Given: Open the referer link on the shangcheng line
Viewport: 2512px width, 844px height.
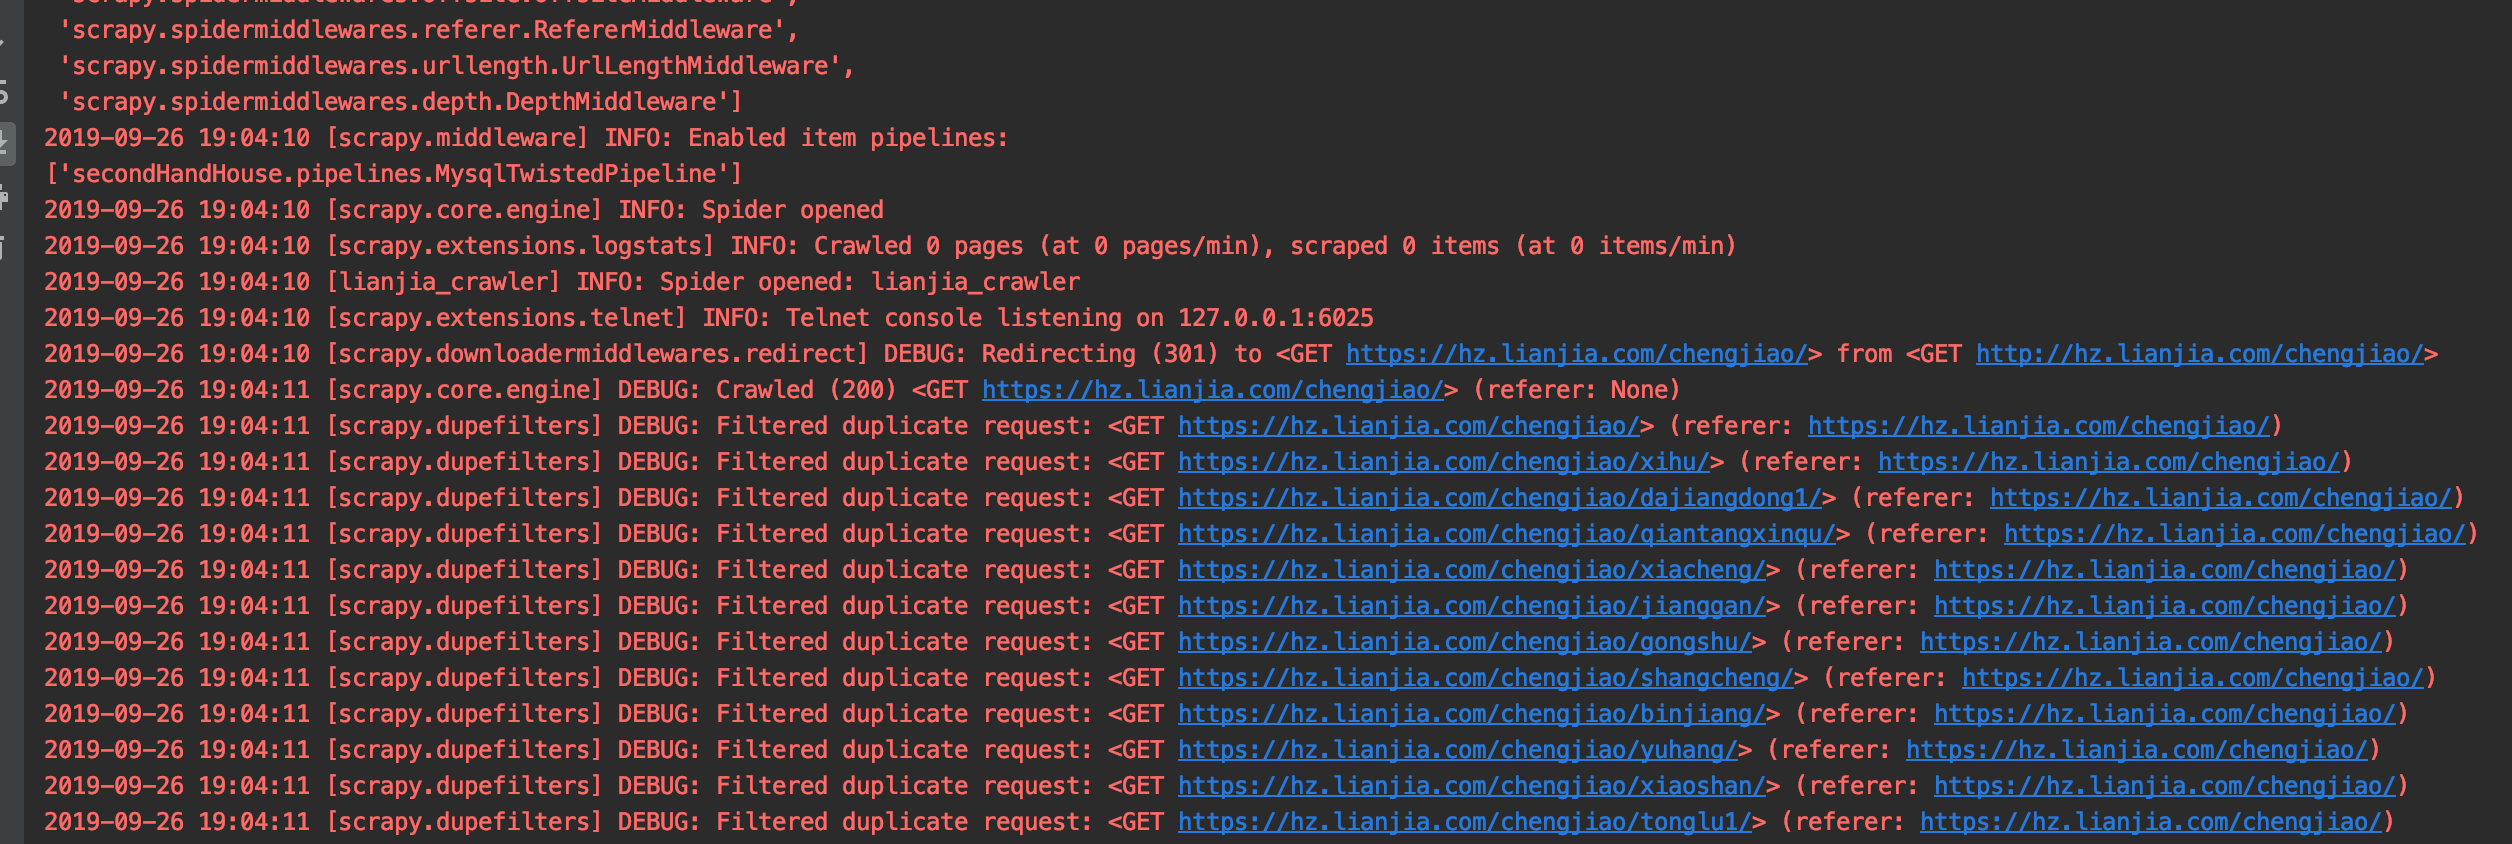Looking at the screenshot, I should tap(2193, 678).
